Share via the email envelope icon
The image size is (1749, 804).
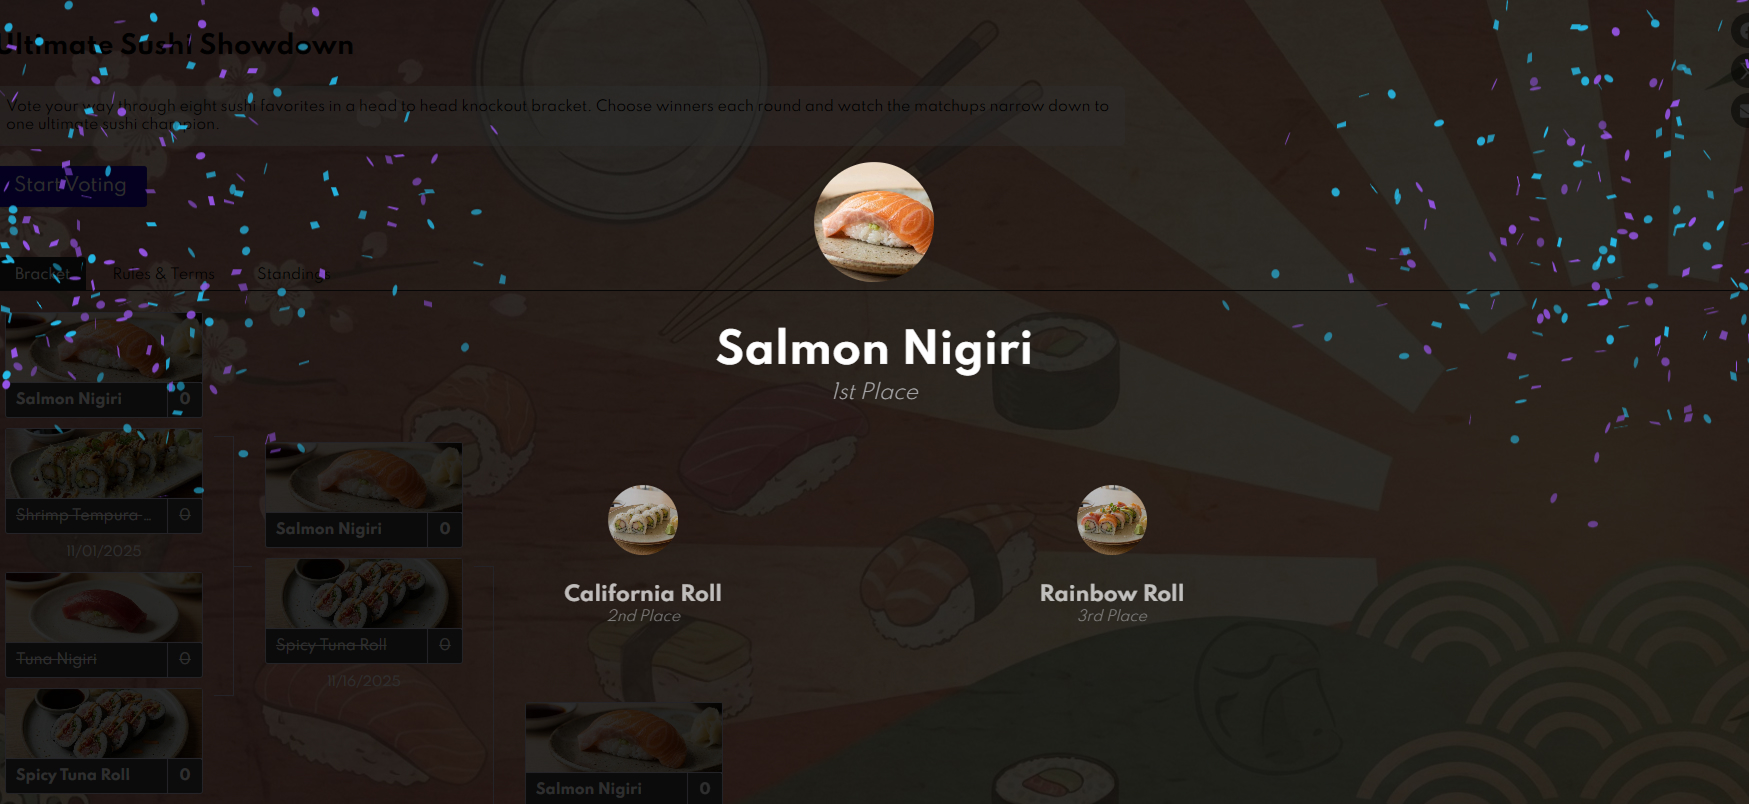(1742, 110)
